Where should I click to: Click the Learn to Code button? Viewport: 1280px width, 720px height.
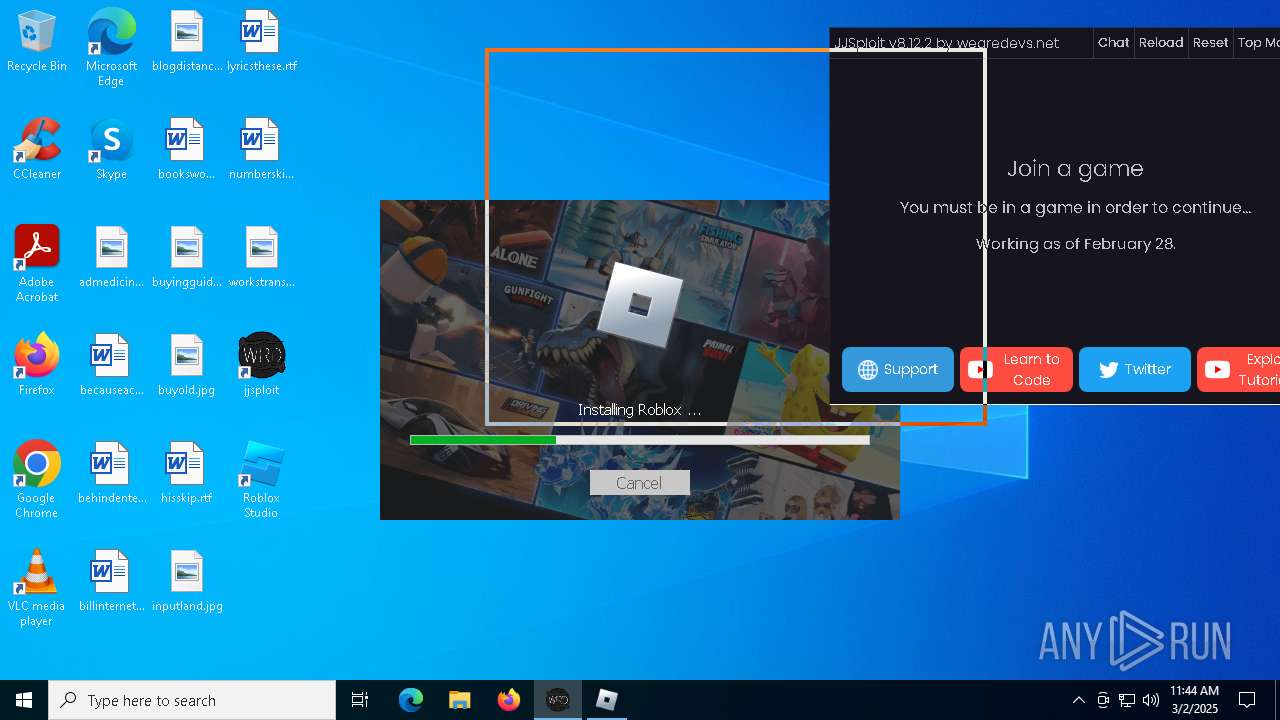[x=1016, y=370]
